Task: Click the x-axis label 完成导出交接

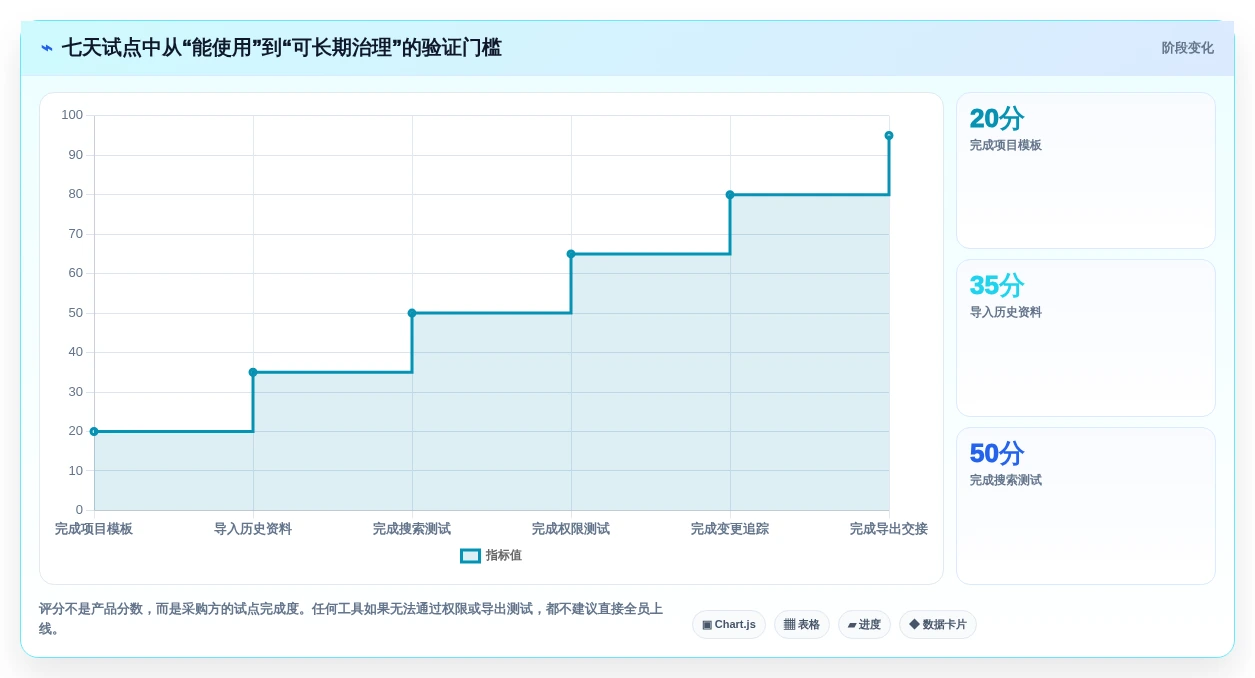Action: pyautogui.click(x=889, y=529)
